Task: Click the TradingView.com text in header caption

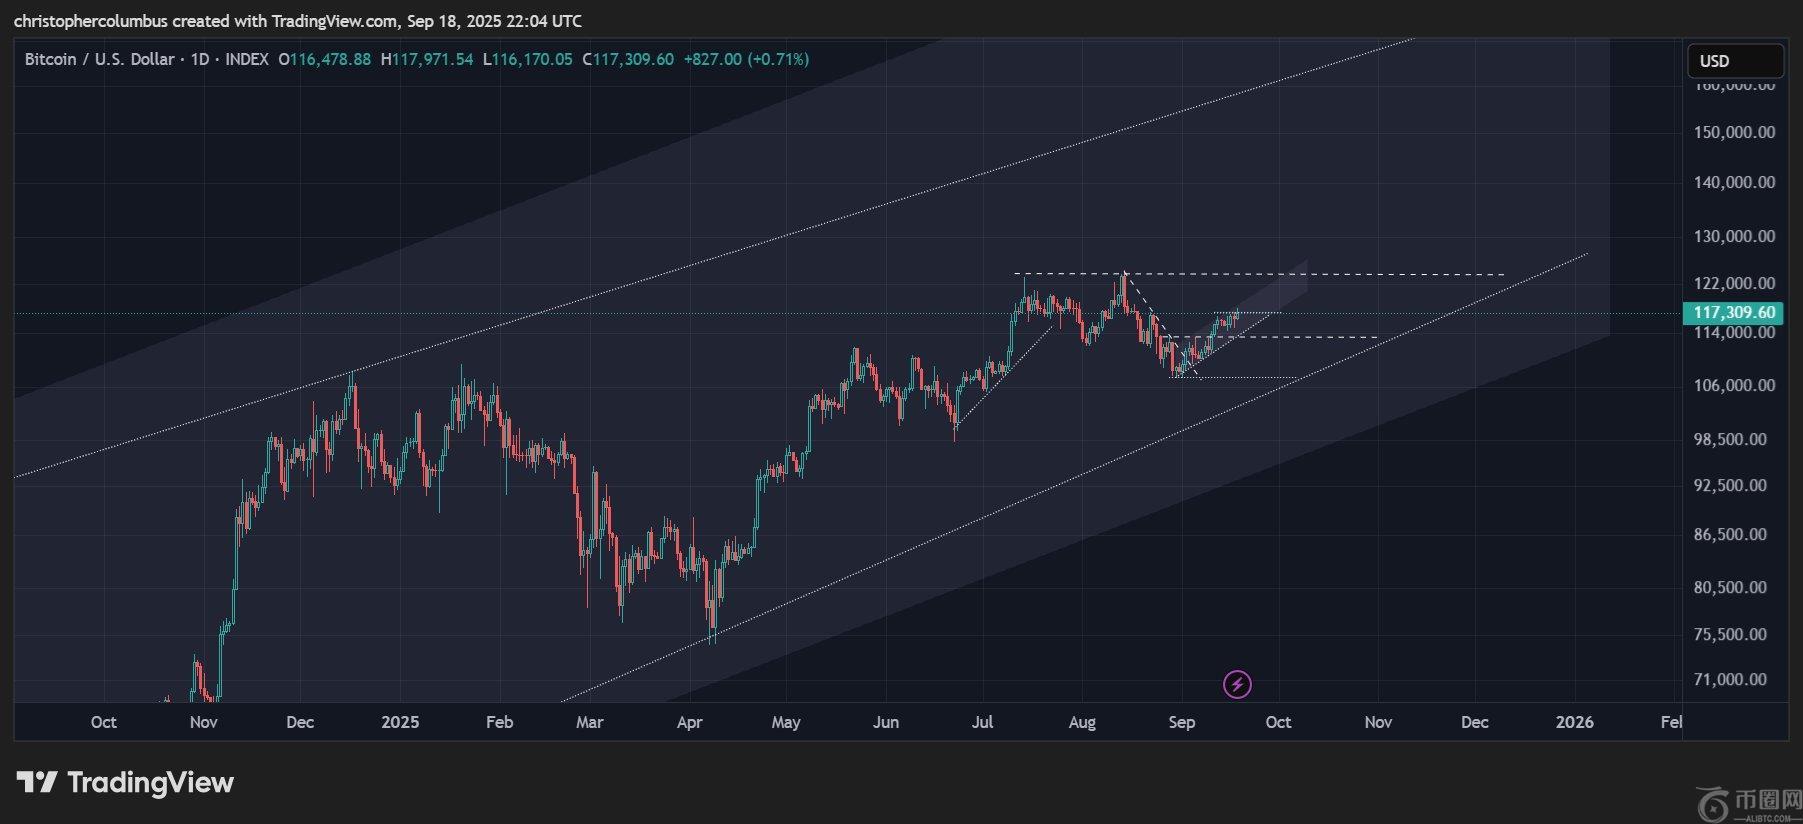Action: [334, 21]
